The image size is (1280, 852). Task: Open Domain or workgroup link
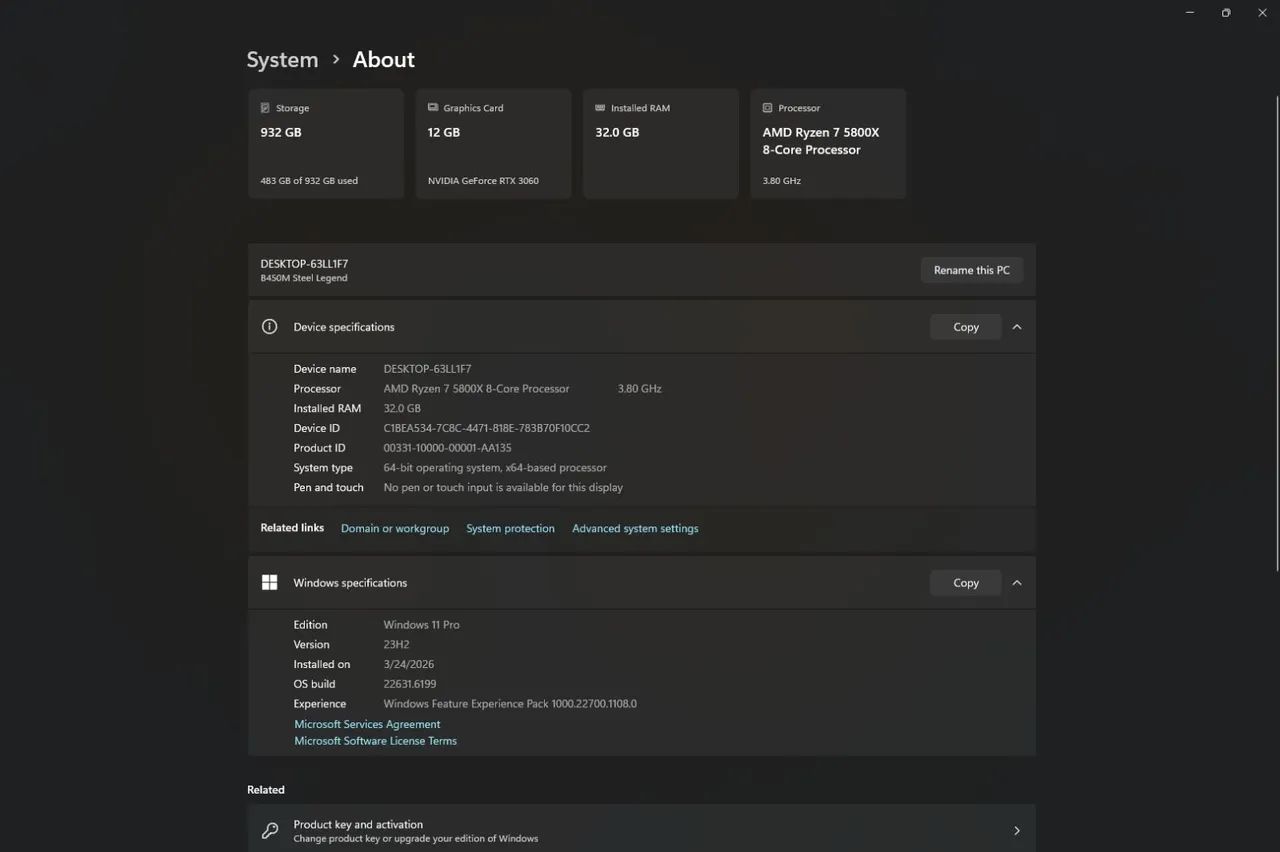click(395, 529)
